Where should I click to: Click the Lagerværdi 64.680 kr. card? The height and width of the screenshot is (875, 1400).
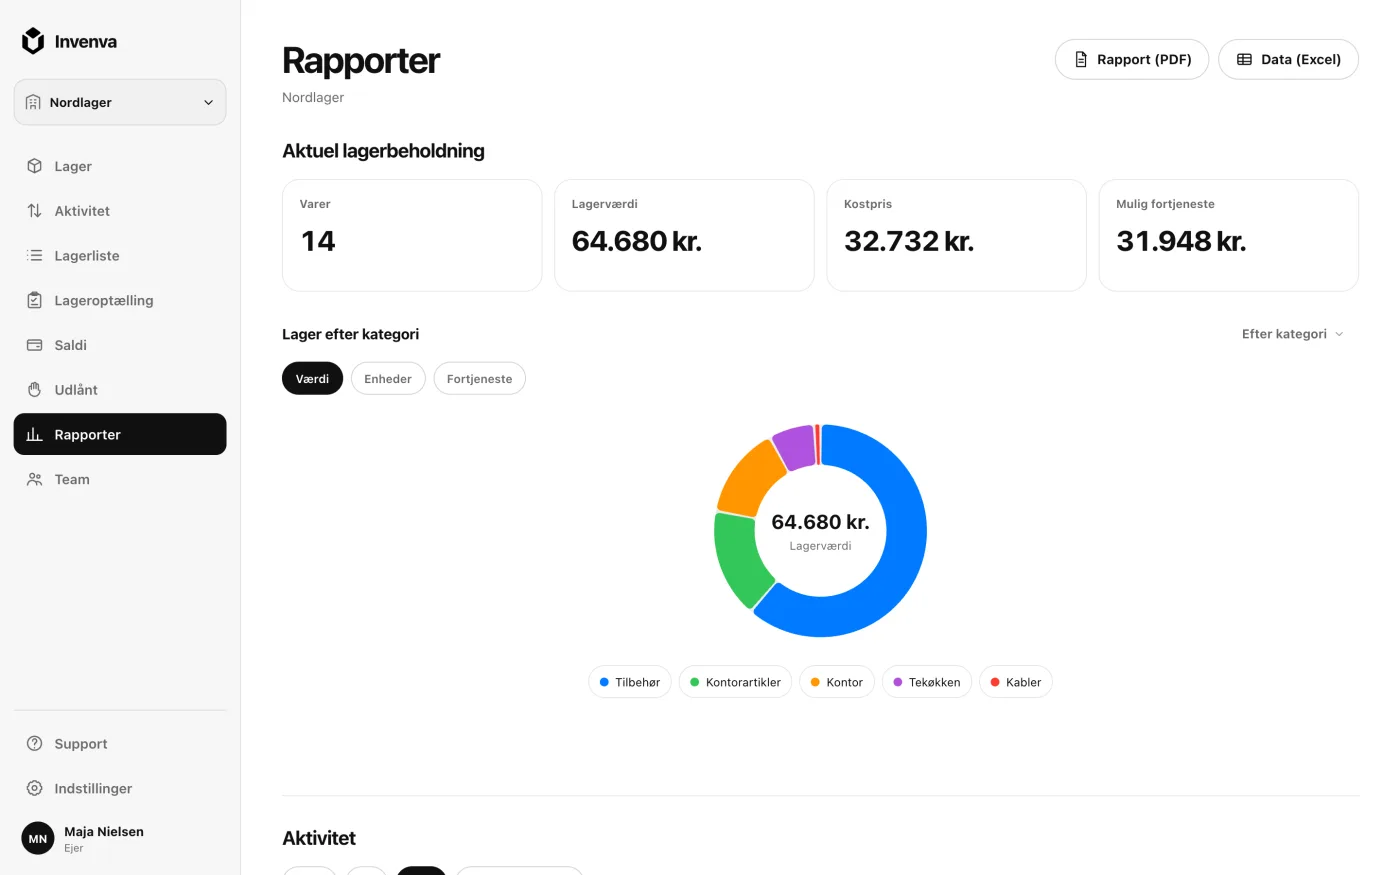pyautogui.click(x=684, y=235)
